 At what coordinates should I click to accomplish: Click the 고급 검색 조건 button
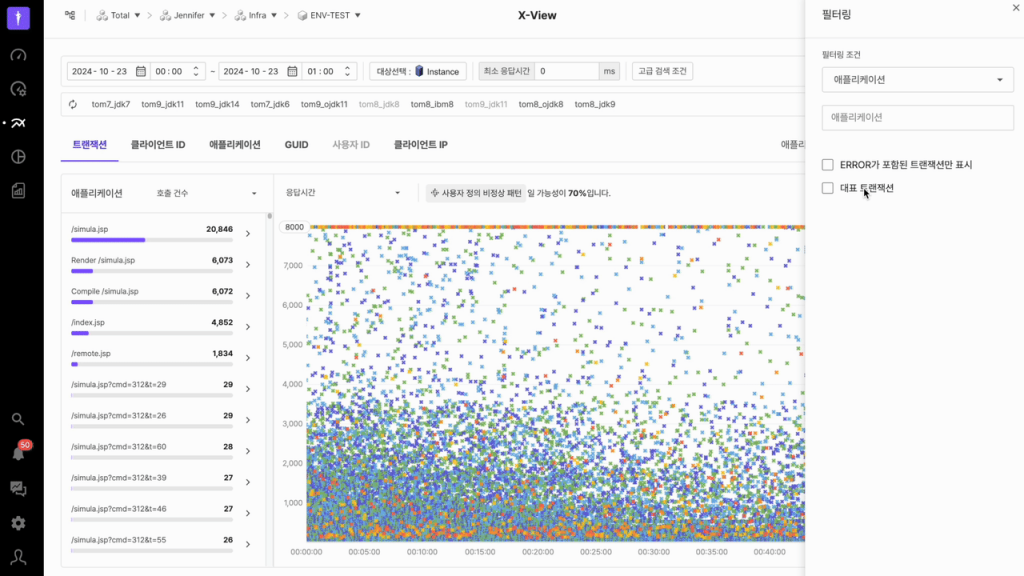pos(662,71)
